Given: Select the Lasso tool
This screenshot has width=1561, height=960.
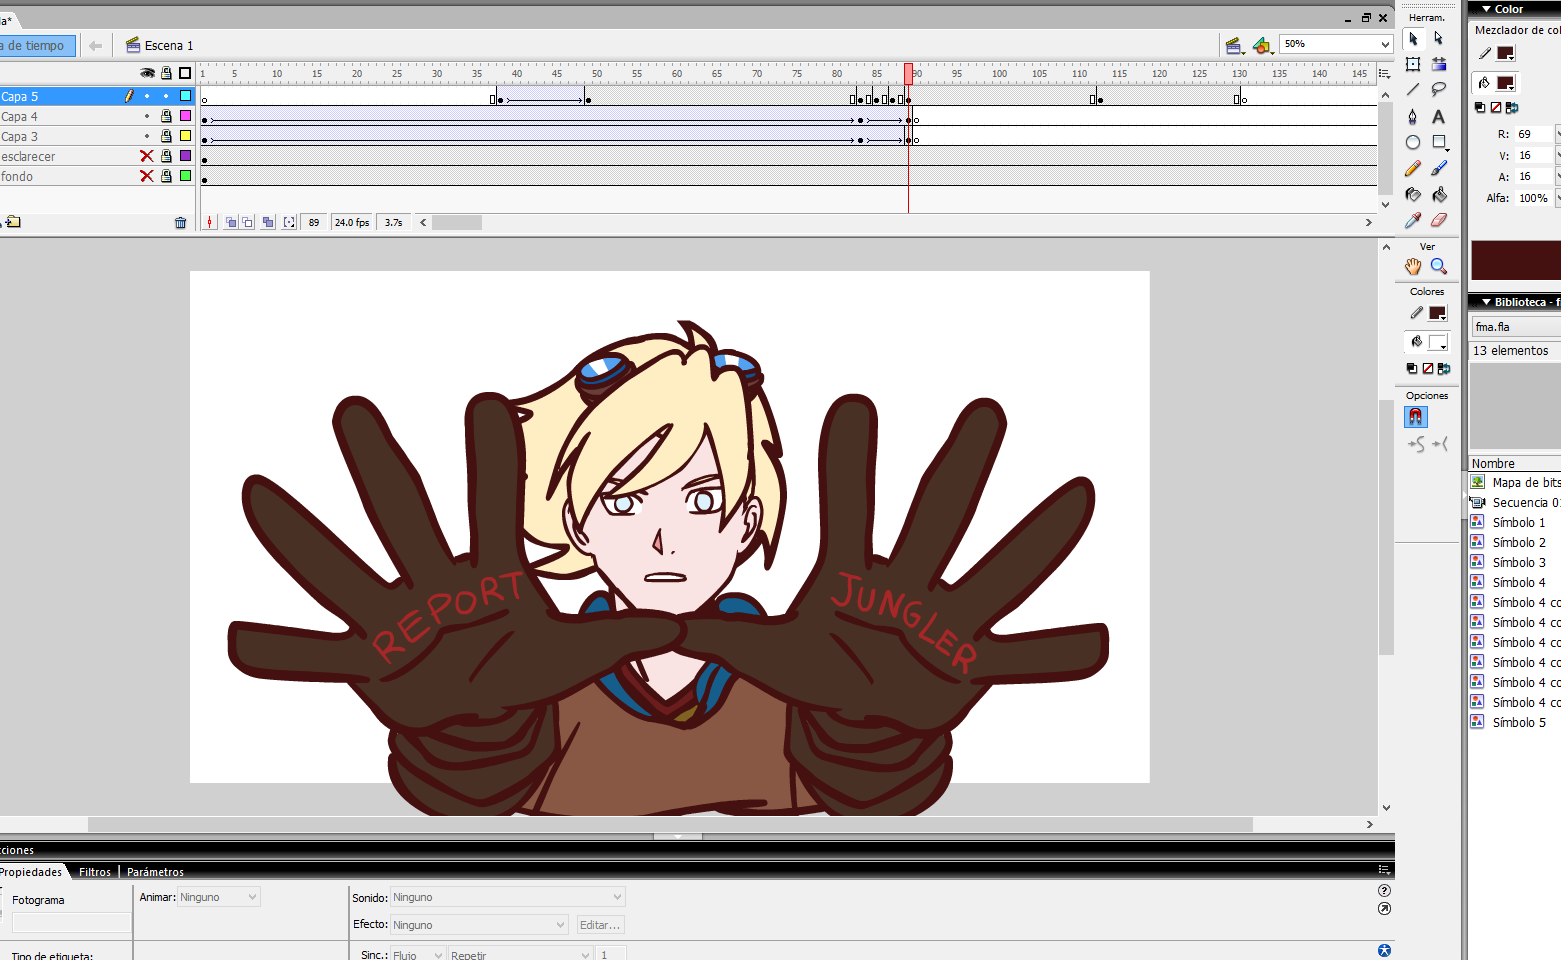Looking at the screenshot, I should coord(1439,90).
